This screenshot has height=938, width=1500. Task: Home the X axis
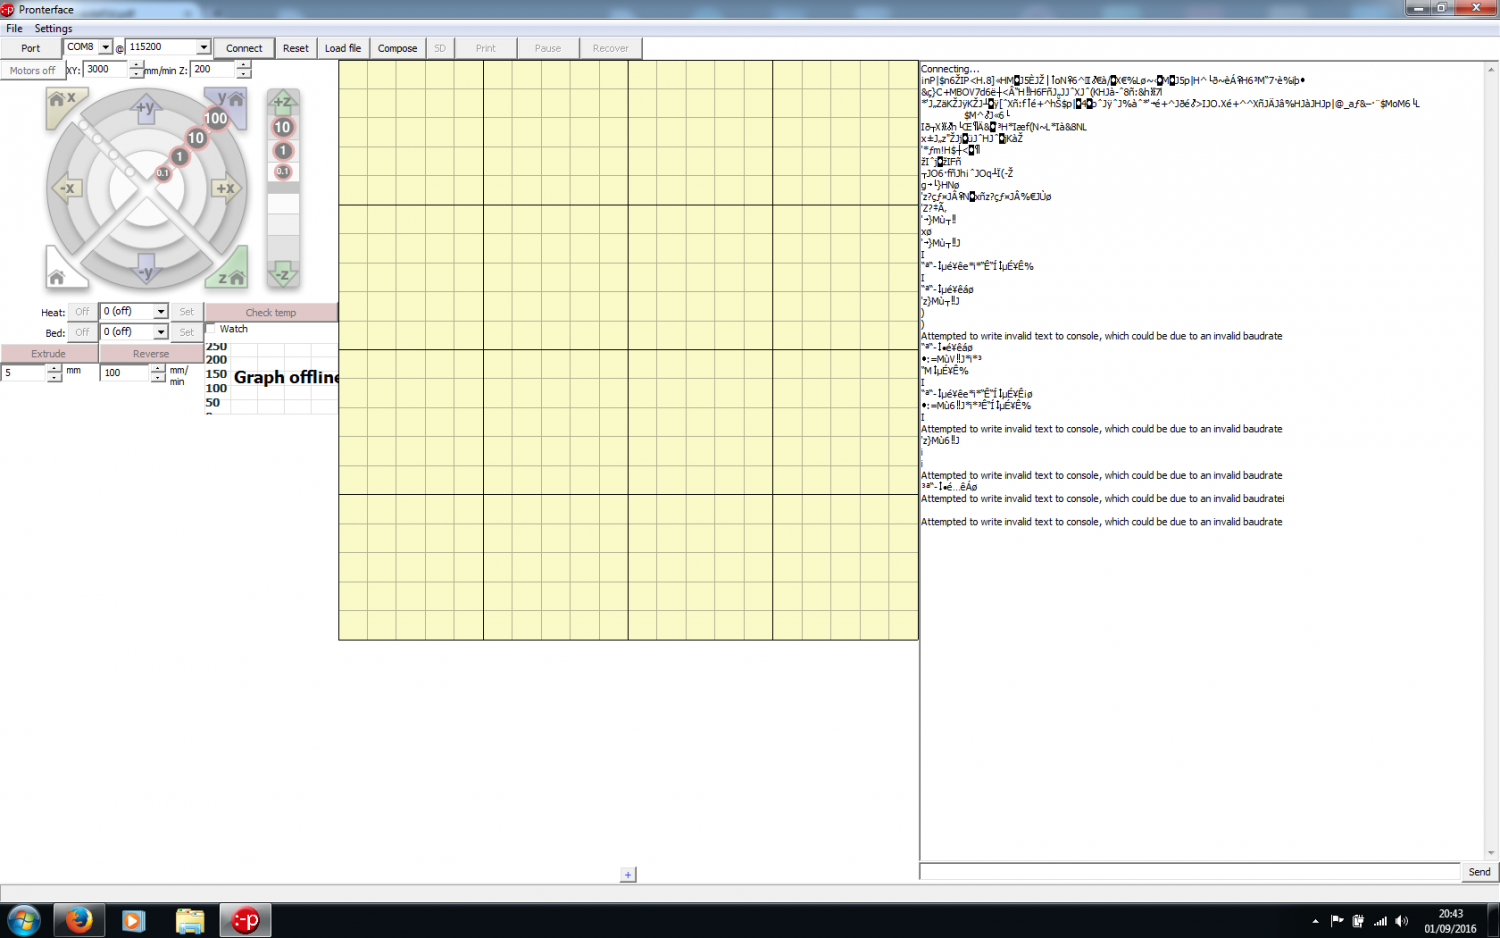pyautogui.click(x=61, y=102)
